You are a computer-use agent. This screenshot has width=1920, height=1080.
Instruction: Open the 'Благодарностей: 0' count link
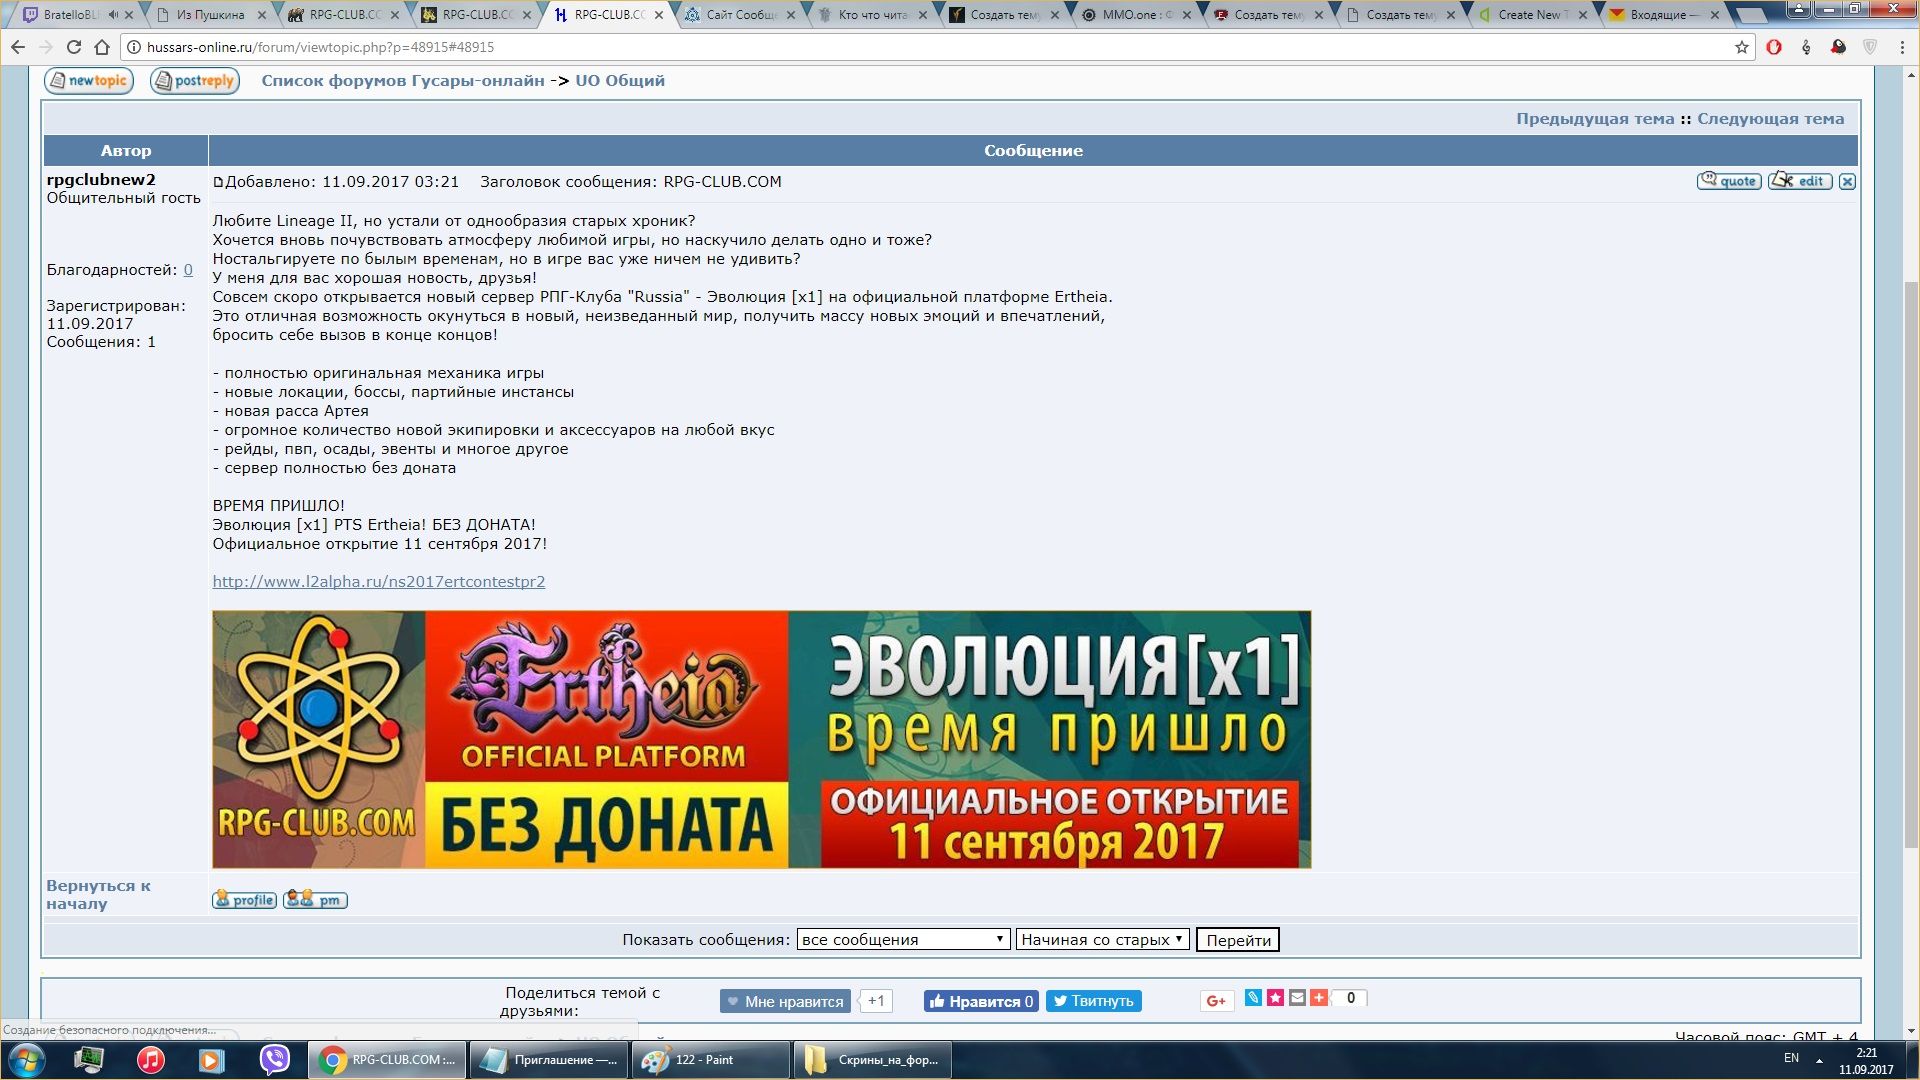tap(188, 270)
